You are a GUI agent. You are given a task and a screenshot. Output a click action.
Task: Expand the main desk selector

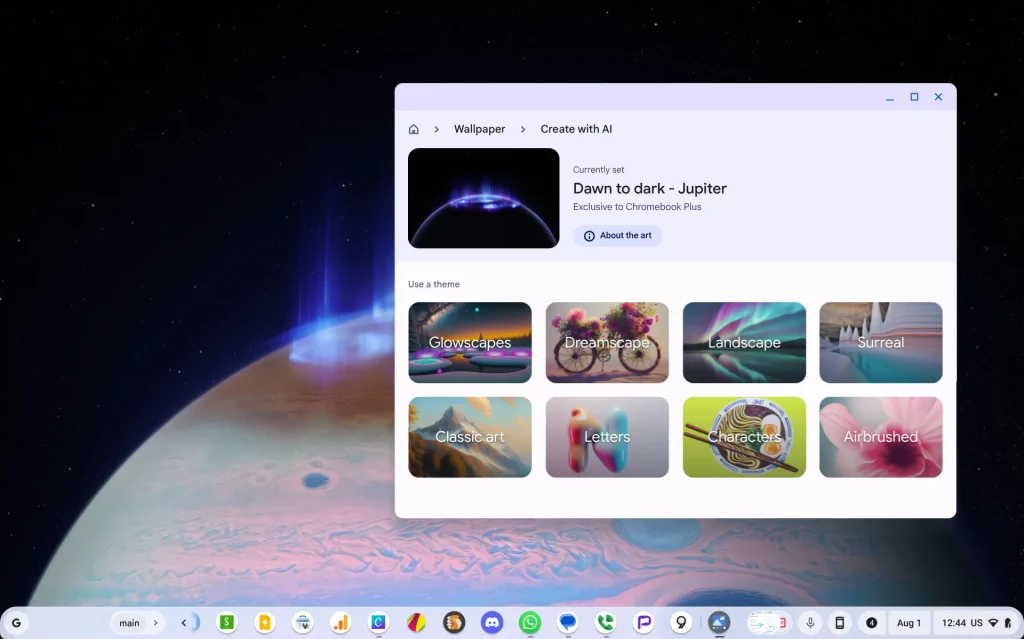coord(135,623)
